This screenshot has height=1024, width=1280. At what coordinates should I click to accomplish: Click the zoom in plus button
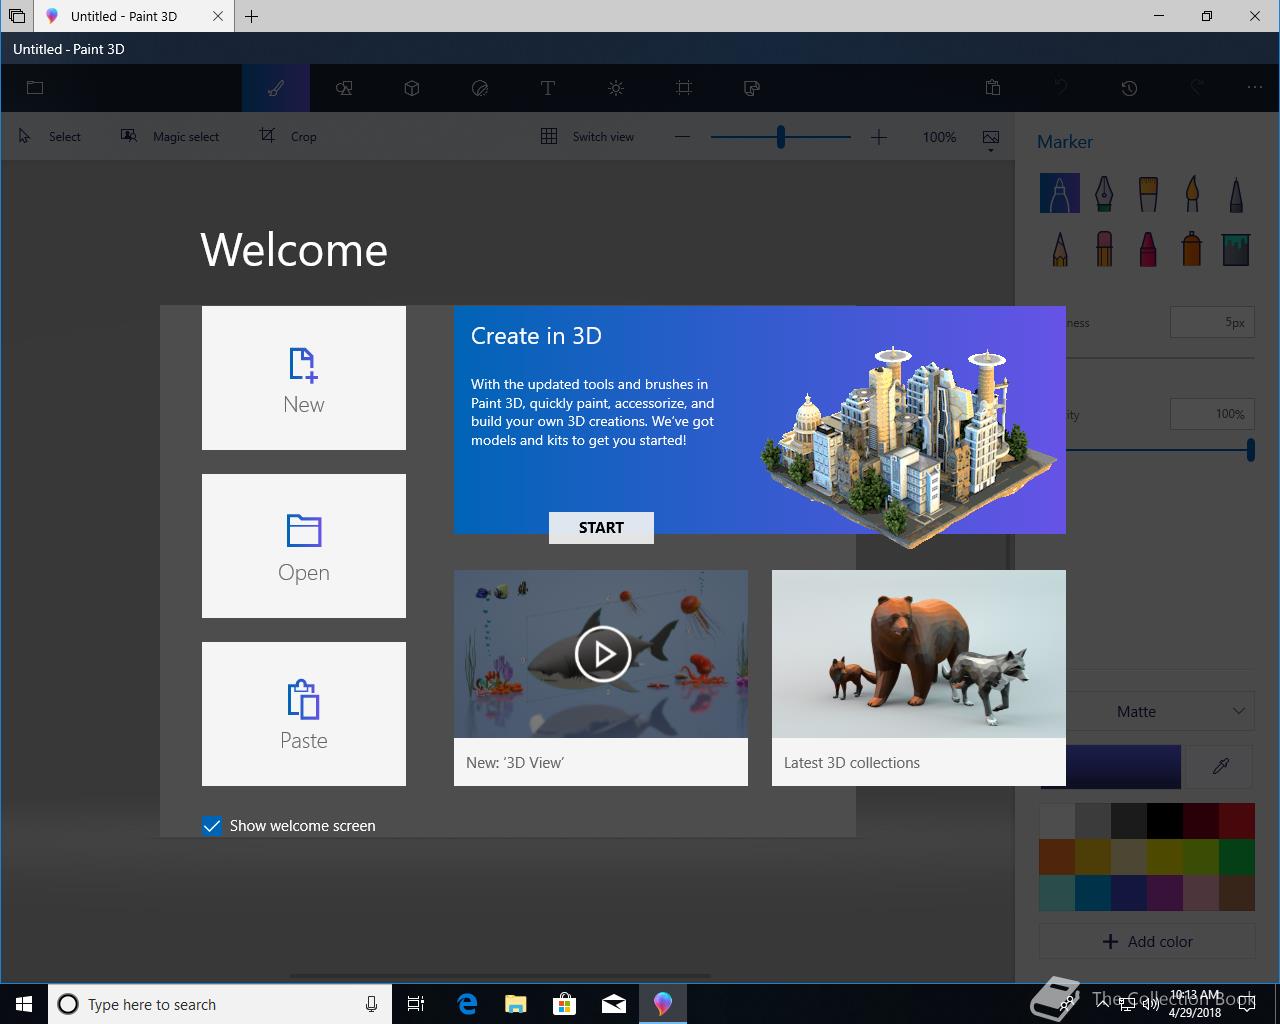point(878,137)
